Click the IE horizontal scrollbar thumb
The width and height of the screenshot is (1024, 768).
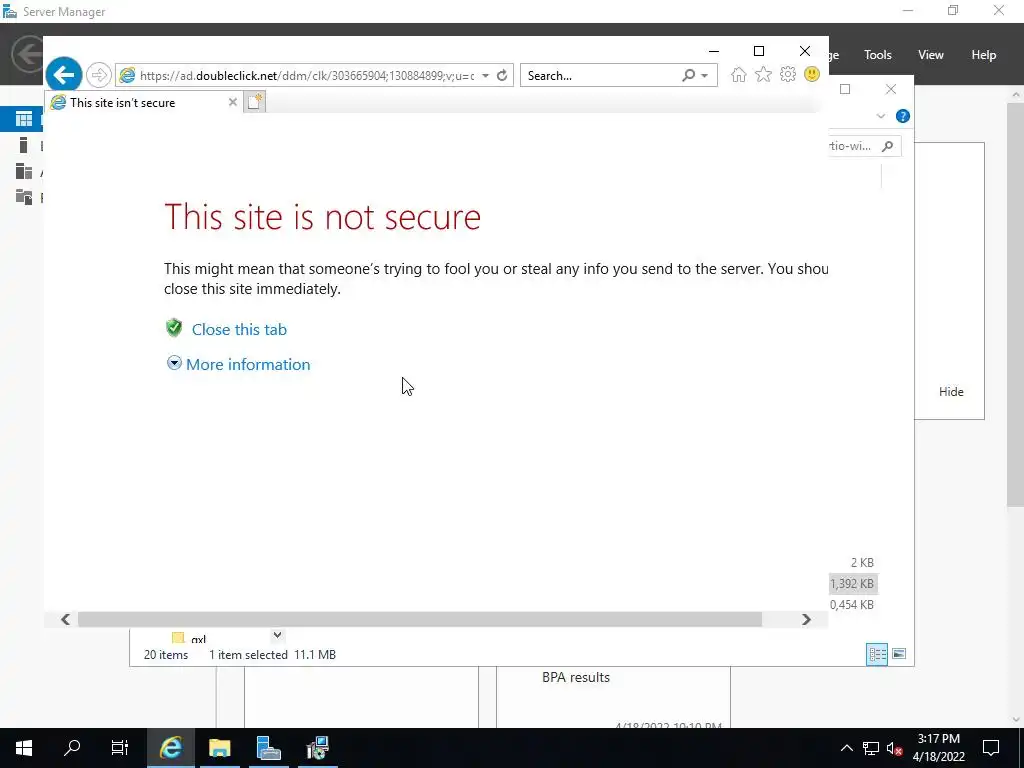[x=420, y=619]
